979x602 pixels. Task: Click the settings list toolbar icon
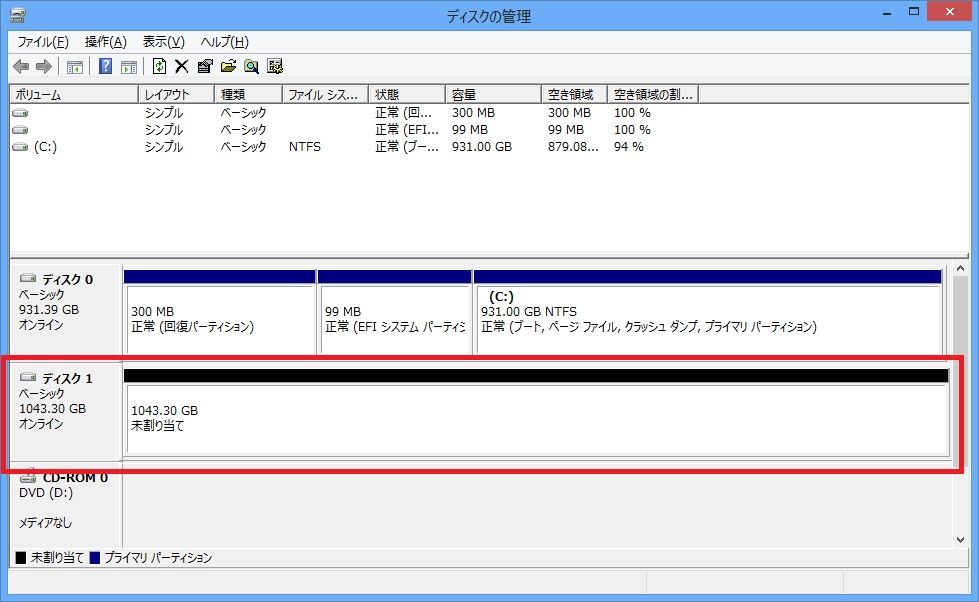pyautogui.click(x=275, y=66)
